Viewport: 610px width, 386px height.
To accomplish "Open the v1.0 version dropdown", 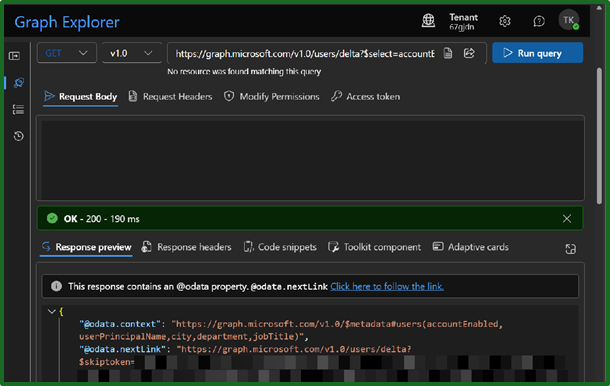I will pyautogui.click(x=131, y=53).
